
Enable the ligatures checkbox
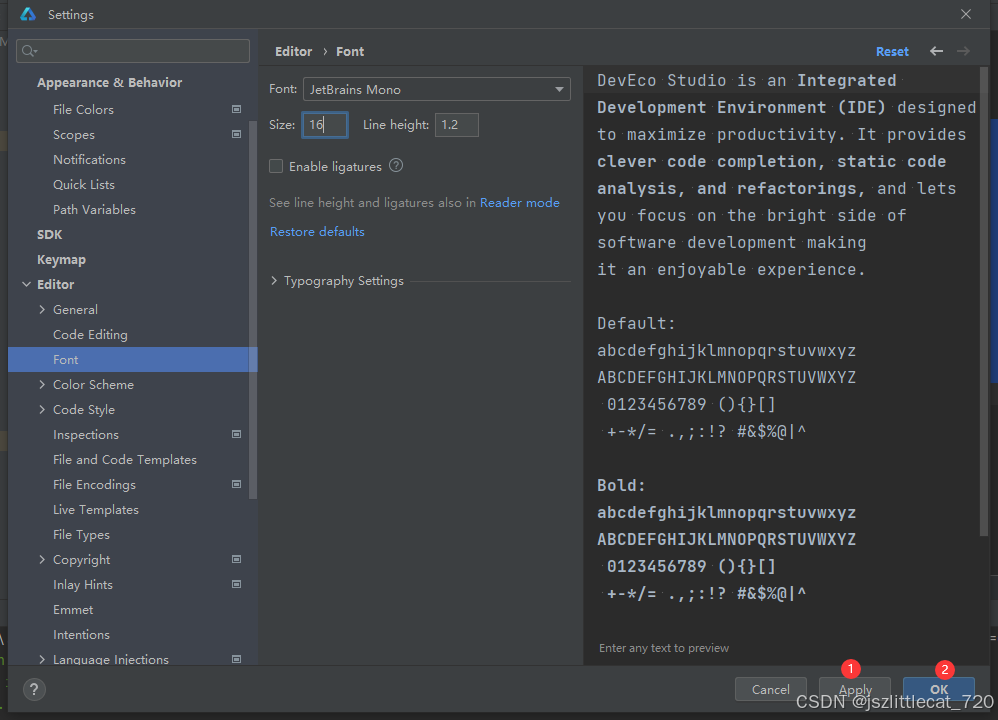[277, 167]
